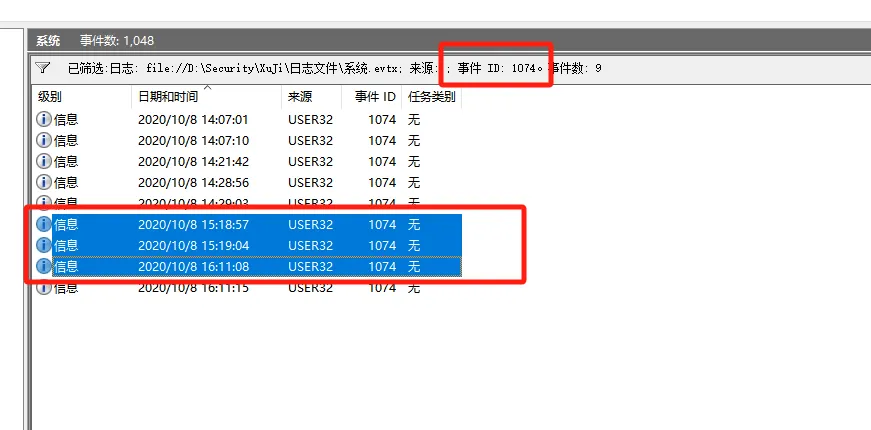Click info icon of 16:11:08 event
This screenshot has height=430, width=871.
pos(43,267)
